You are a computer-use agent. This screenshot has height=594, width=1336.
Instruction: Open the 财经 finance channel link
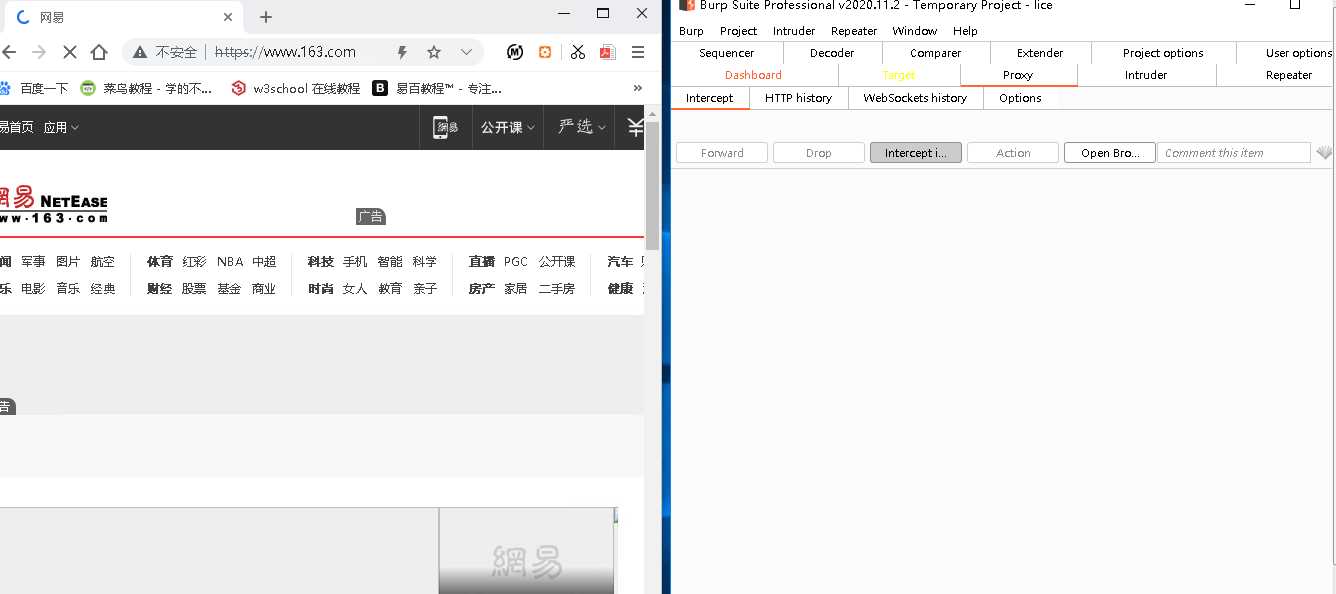[159, 288]
